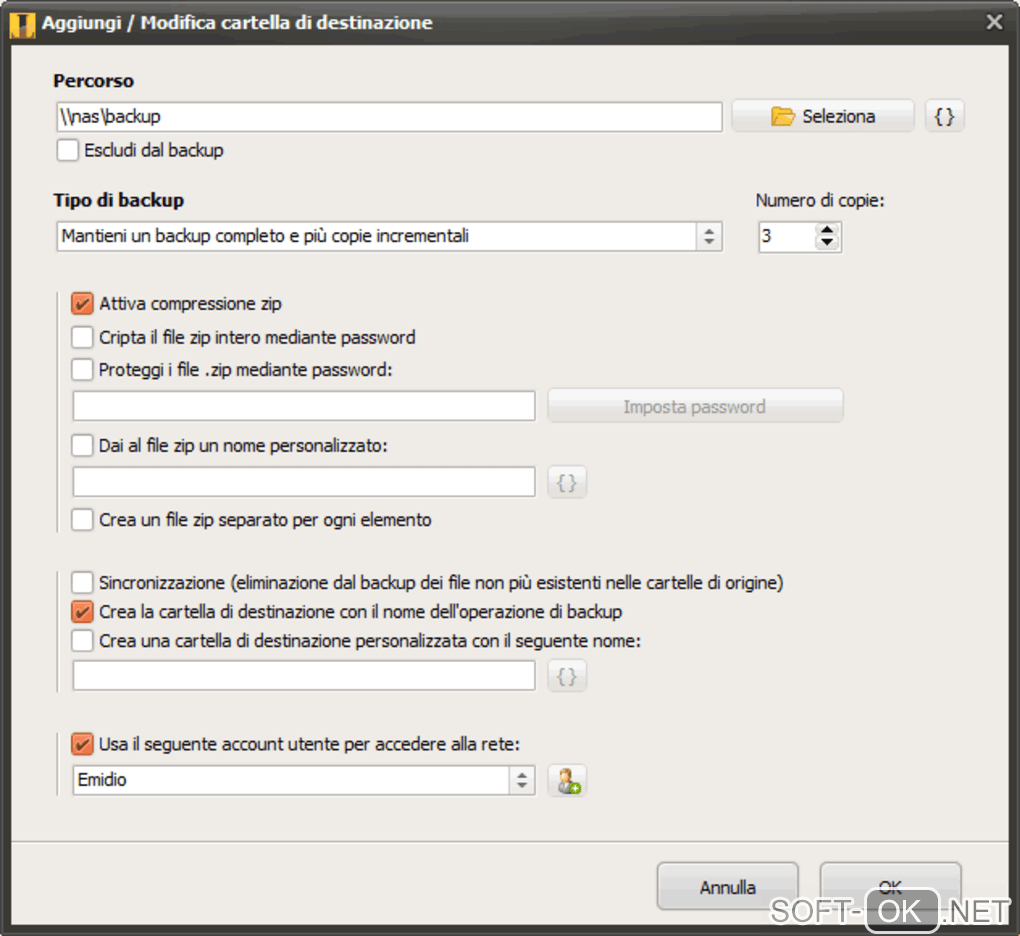Uncheck Usa il seguente account utente
1020x936 pixels.
(83, 744)
